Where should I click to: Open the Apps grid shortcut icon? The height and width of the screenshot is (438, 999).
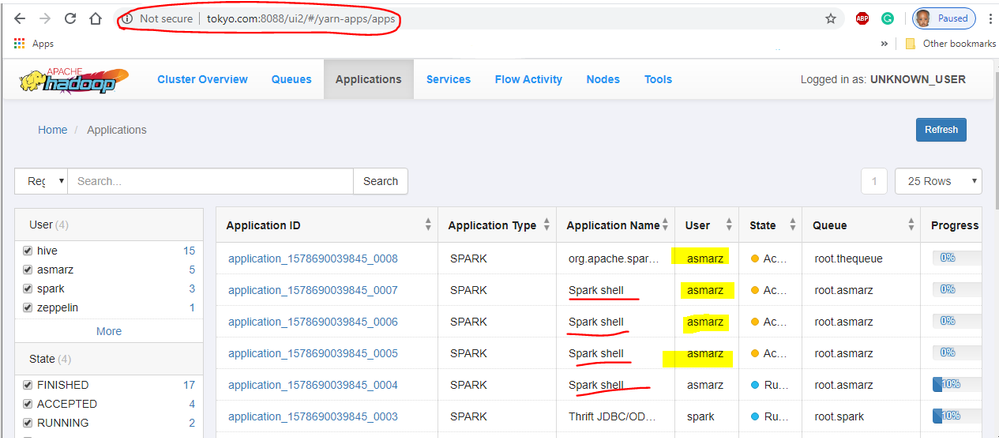point(18,44)
